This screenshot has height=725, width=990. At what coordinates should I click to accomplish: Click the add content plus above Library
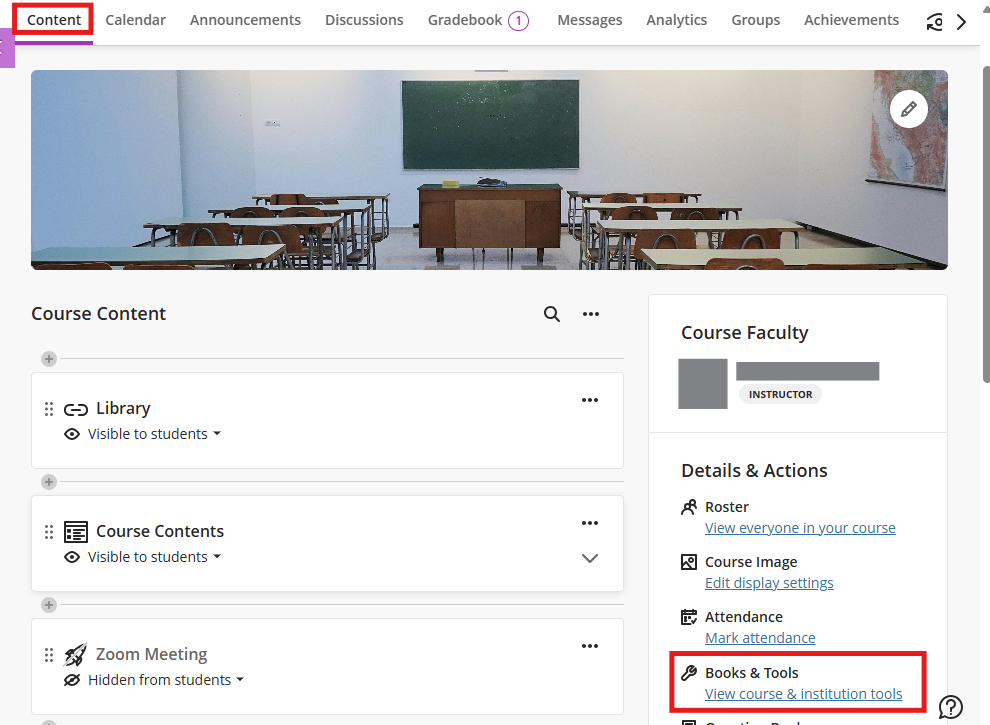tap(49, 359)
